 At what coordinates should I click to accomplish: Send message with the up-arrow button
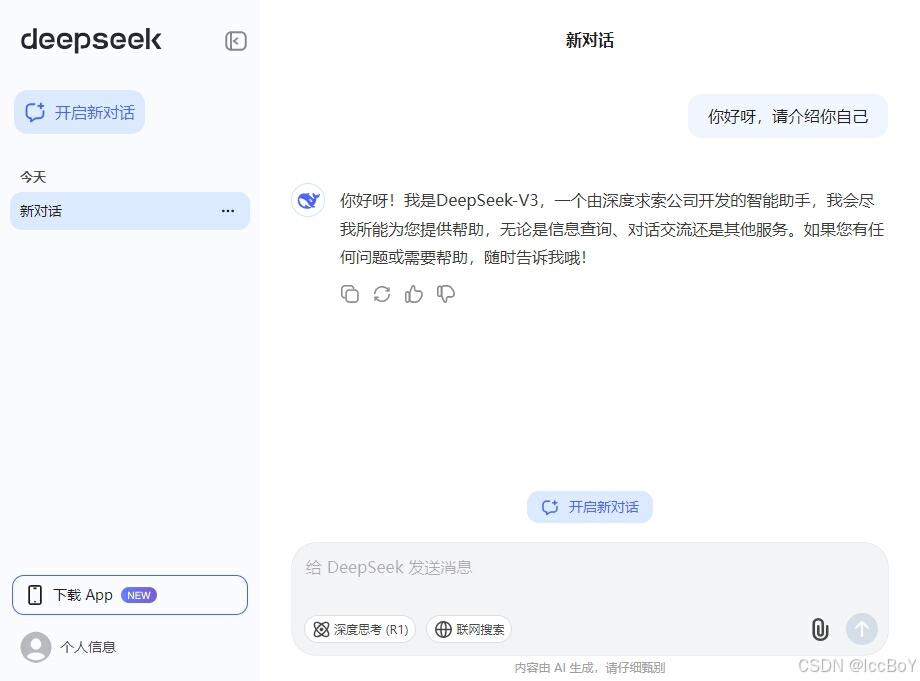861,629
